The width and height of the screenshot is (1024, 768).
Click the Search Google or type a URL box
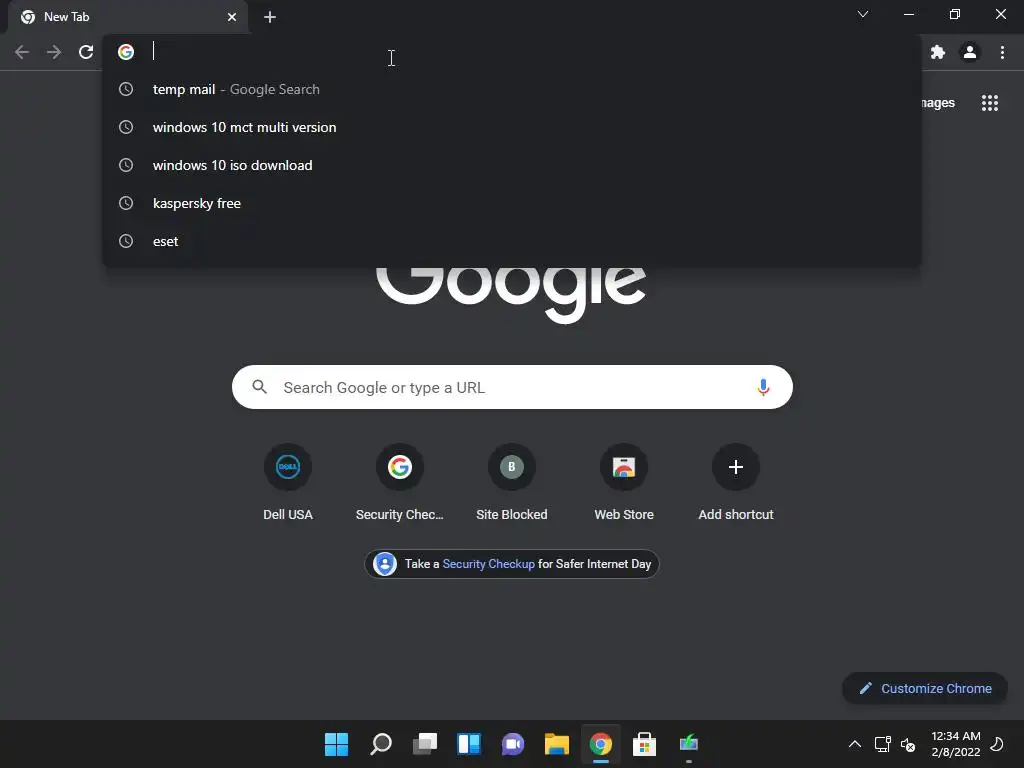[x=512, y=387]
